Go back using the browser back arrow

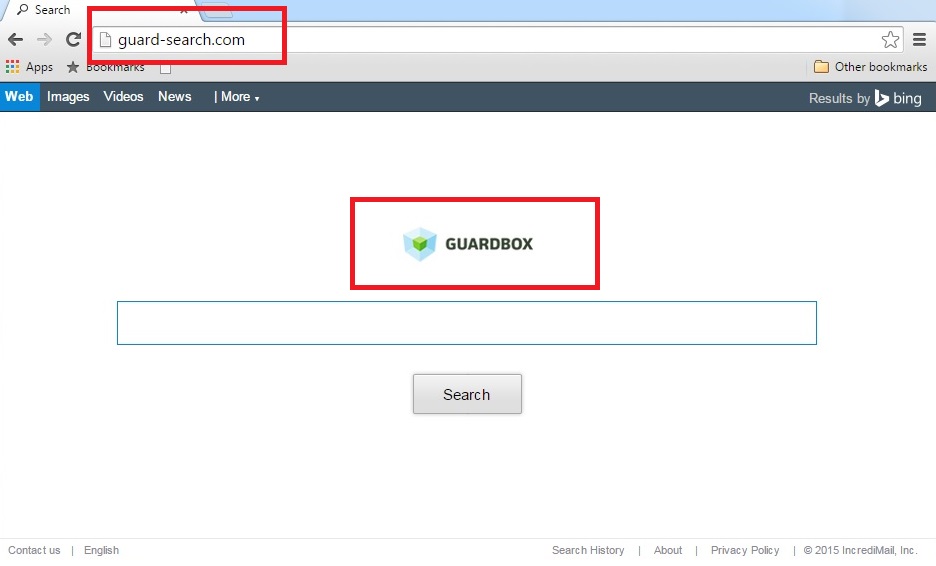[x=16, y=40]
